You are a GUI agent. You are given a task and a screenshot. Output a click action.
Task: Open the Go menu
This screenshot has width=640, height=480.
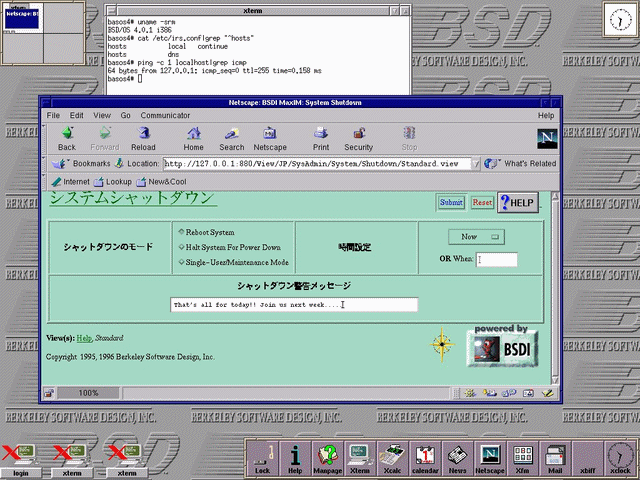[x=125, y=116]
